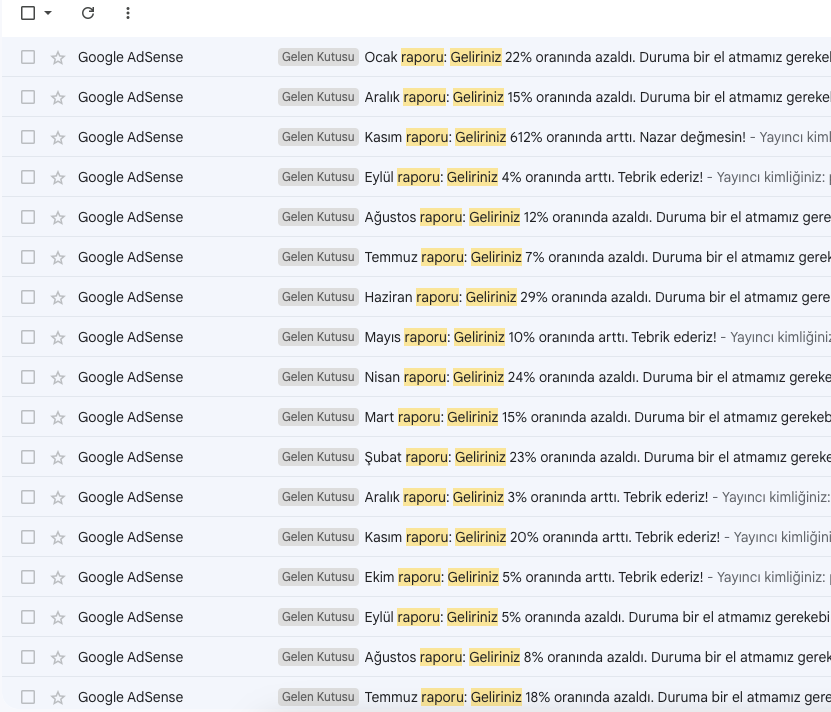
Task: Tick the select-all checkbox in the toolbar
Action: [x=28, y=13]
